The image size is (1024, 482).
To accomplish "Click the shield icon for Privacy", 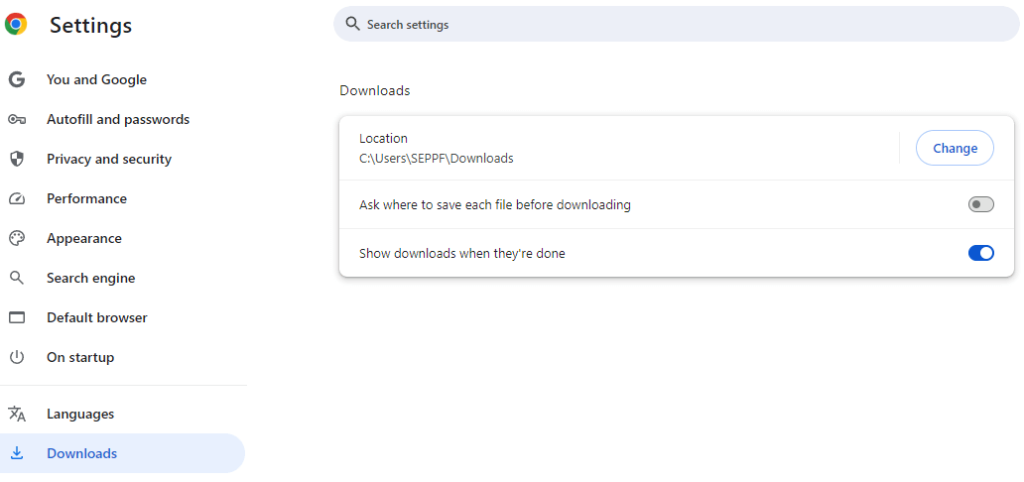I will [16, 159].
